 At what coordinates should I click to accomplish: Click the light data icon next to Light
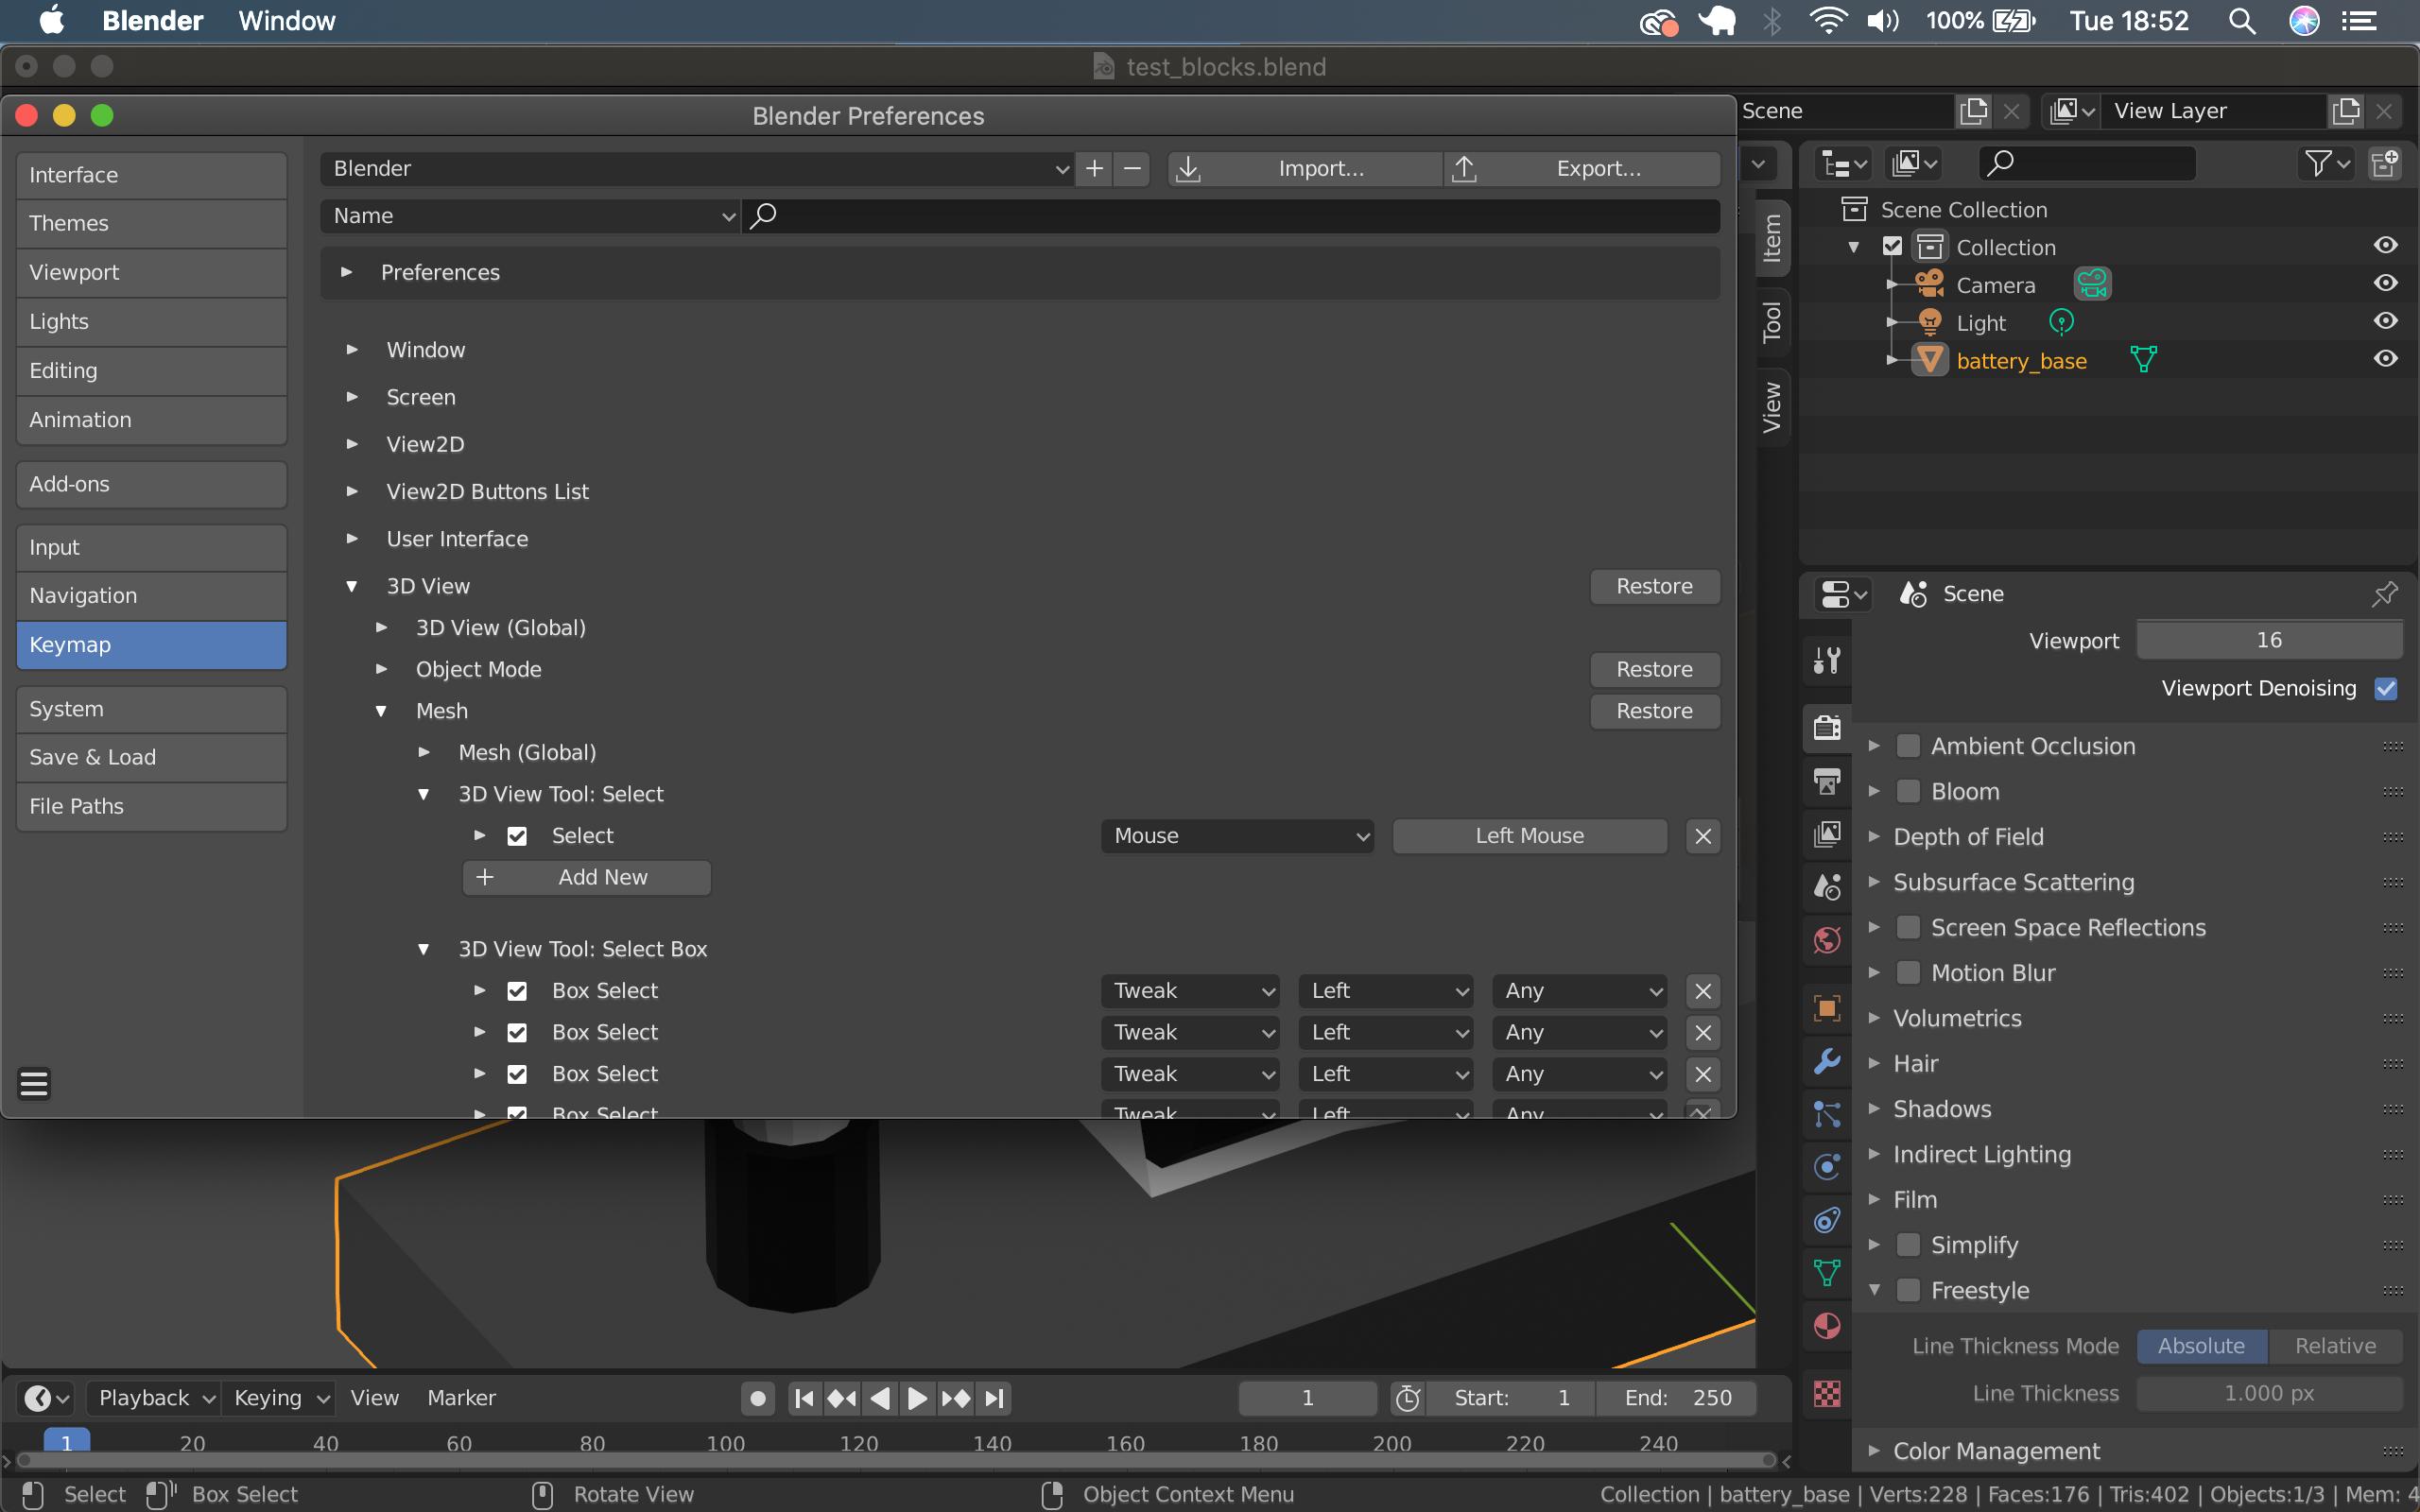[x=2062, y=322]
